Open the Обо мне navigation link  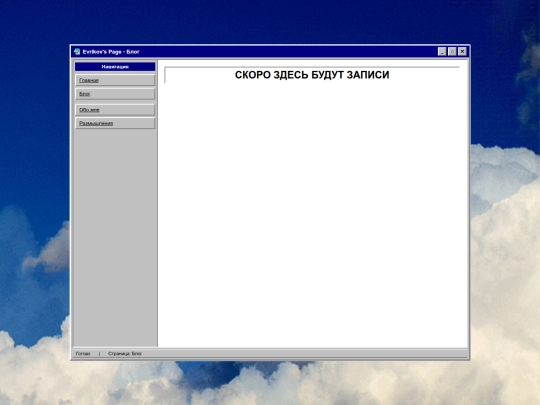(115, 110)
